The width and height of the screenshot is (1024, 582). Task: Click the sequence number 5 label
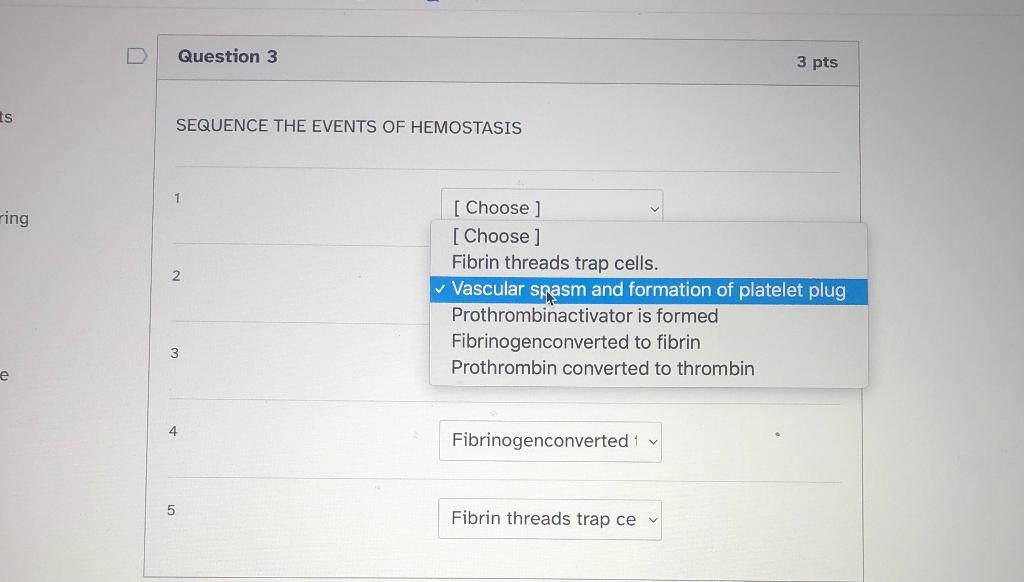[x=171, y=510]
